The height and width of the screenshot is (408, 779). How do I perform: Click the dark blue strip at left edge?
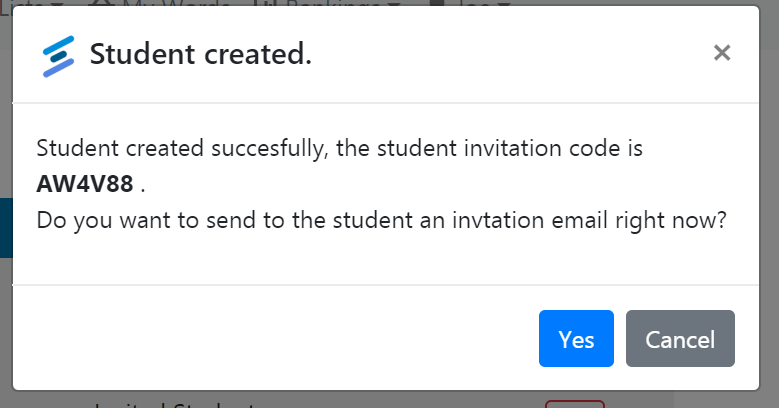pos(6,228)
